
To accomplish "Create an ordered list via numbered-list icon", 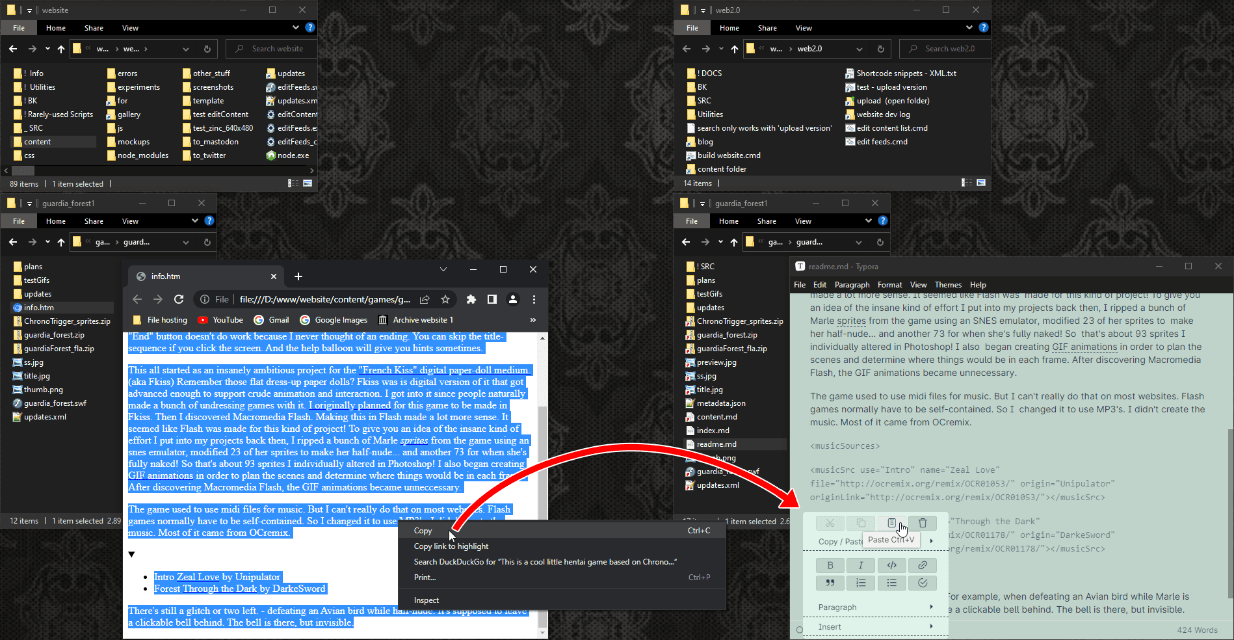I will tap(861, 583).
